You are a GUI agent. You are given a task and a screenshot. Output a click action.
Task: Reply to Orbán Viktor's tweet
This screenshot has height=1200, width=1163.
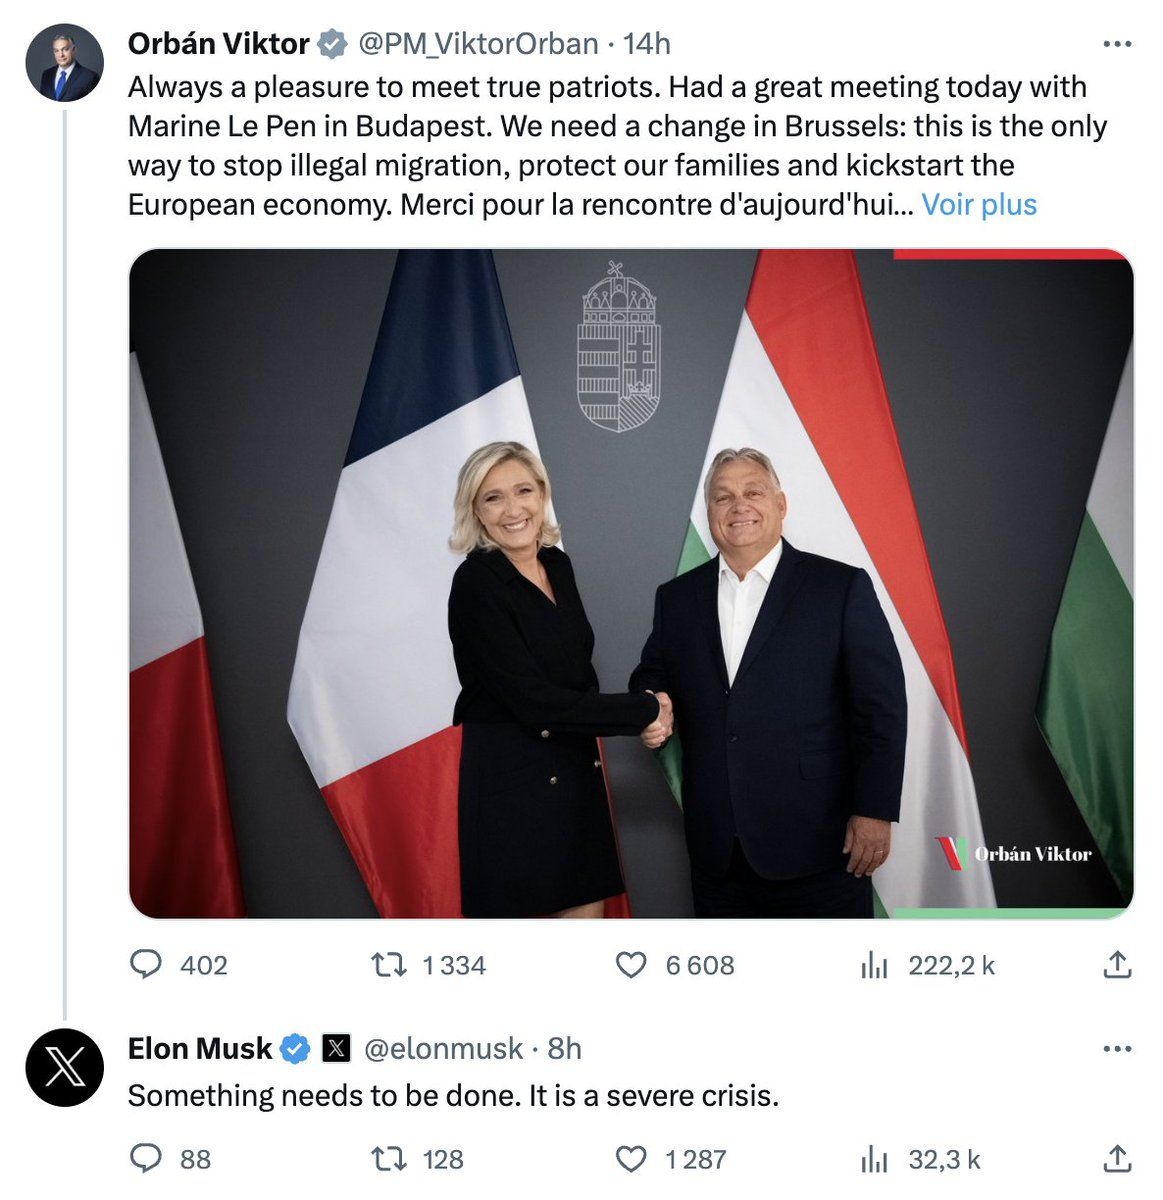[147, 965]
